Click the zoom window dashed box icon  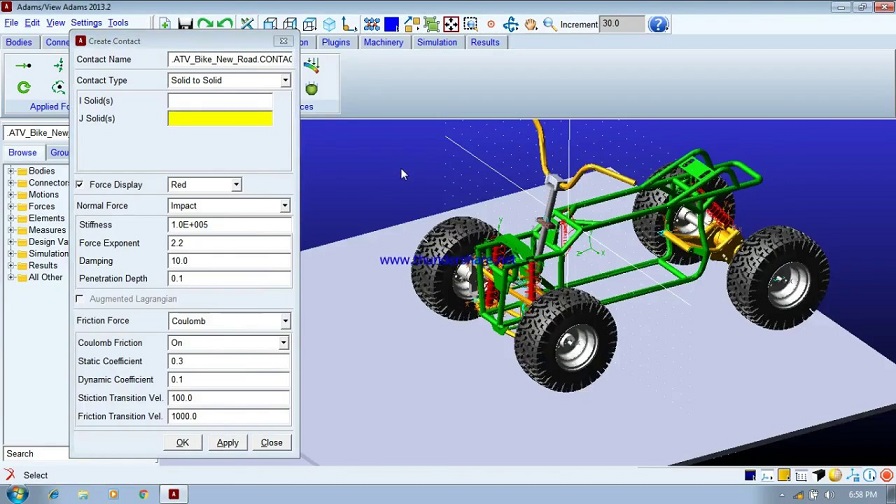click(x=470, y=24)
